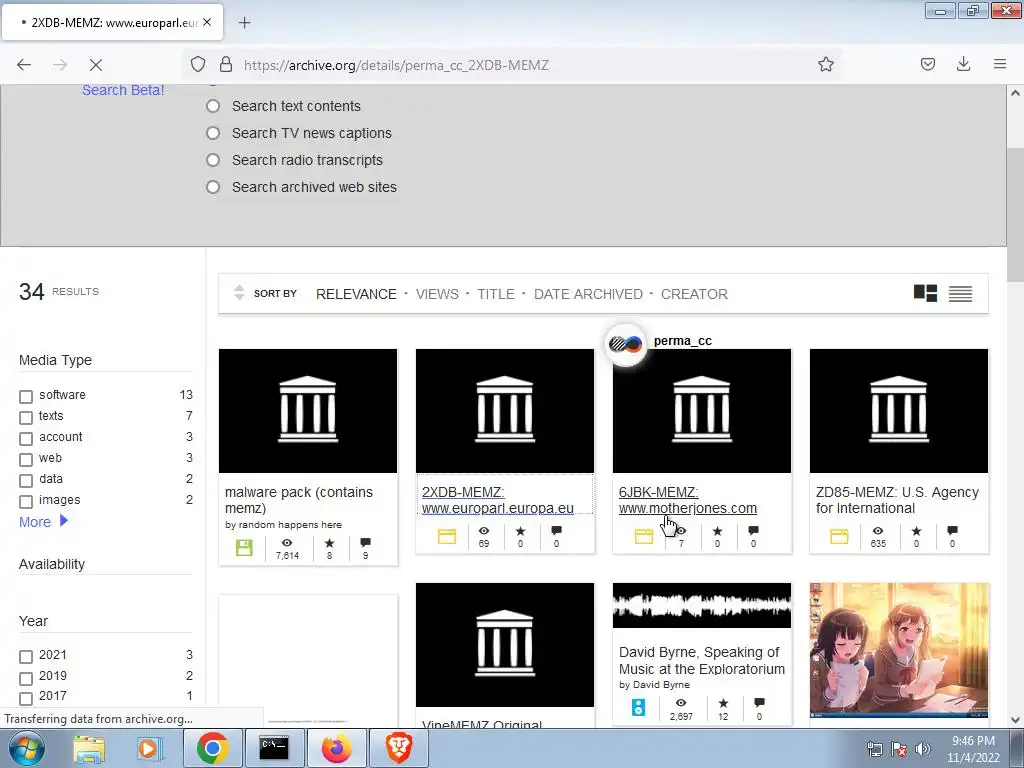The width and height of the screenshot is (1024, 768).
Task: Open Firefox downloads panel
Action: point(963,65)
